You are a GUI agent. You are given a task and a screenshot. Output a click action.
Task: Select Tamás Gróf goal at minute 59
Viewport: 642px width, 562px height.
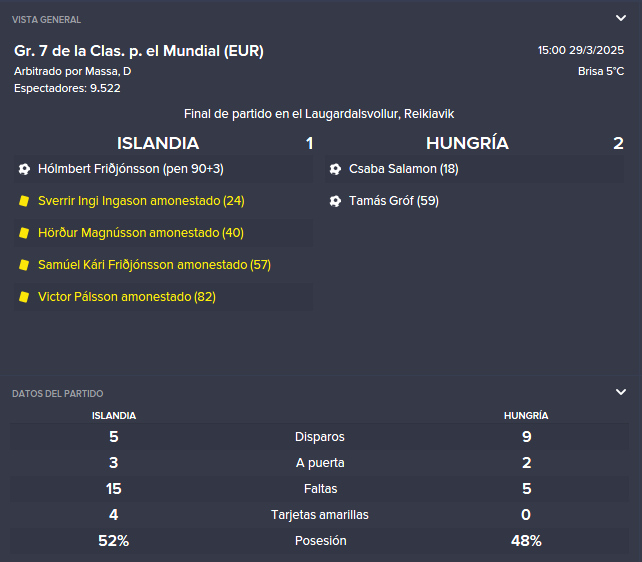click(475, 201)
